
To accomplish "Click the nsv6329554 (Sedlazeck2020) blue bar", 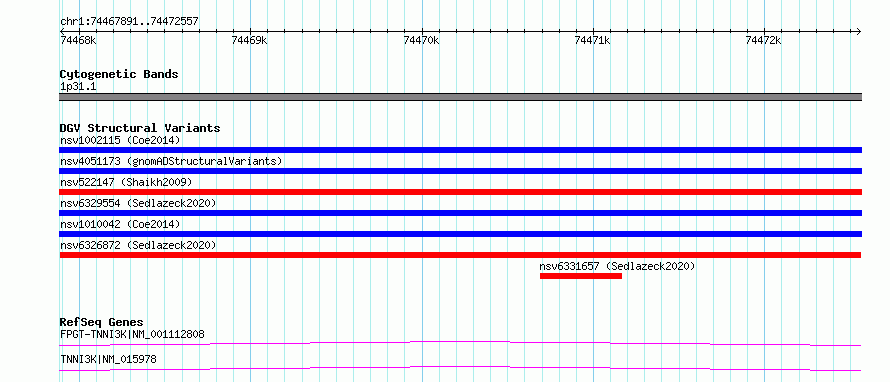I will click(460, 213).
